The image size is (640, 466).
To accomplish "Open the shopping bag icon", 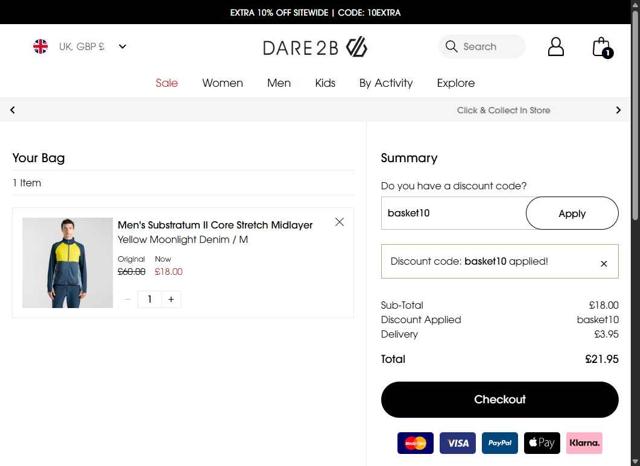I will pos(602,47).
